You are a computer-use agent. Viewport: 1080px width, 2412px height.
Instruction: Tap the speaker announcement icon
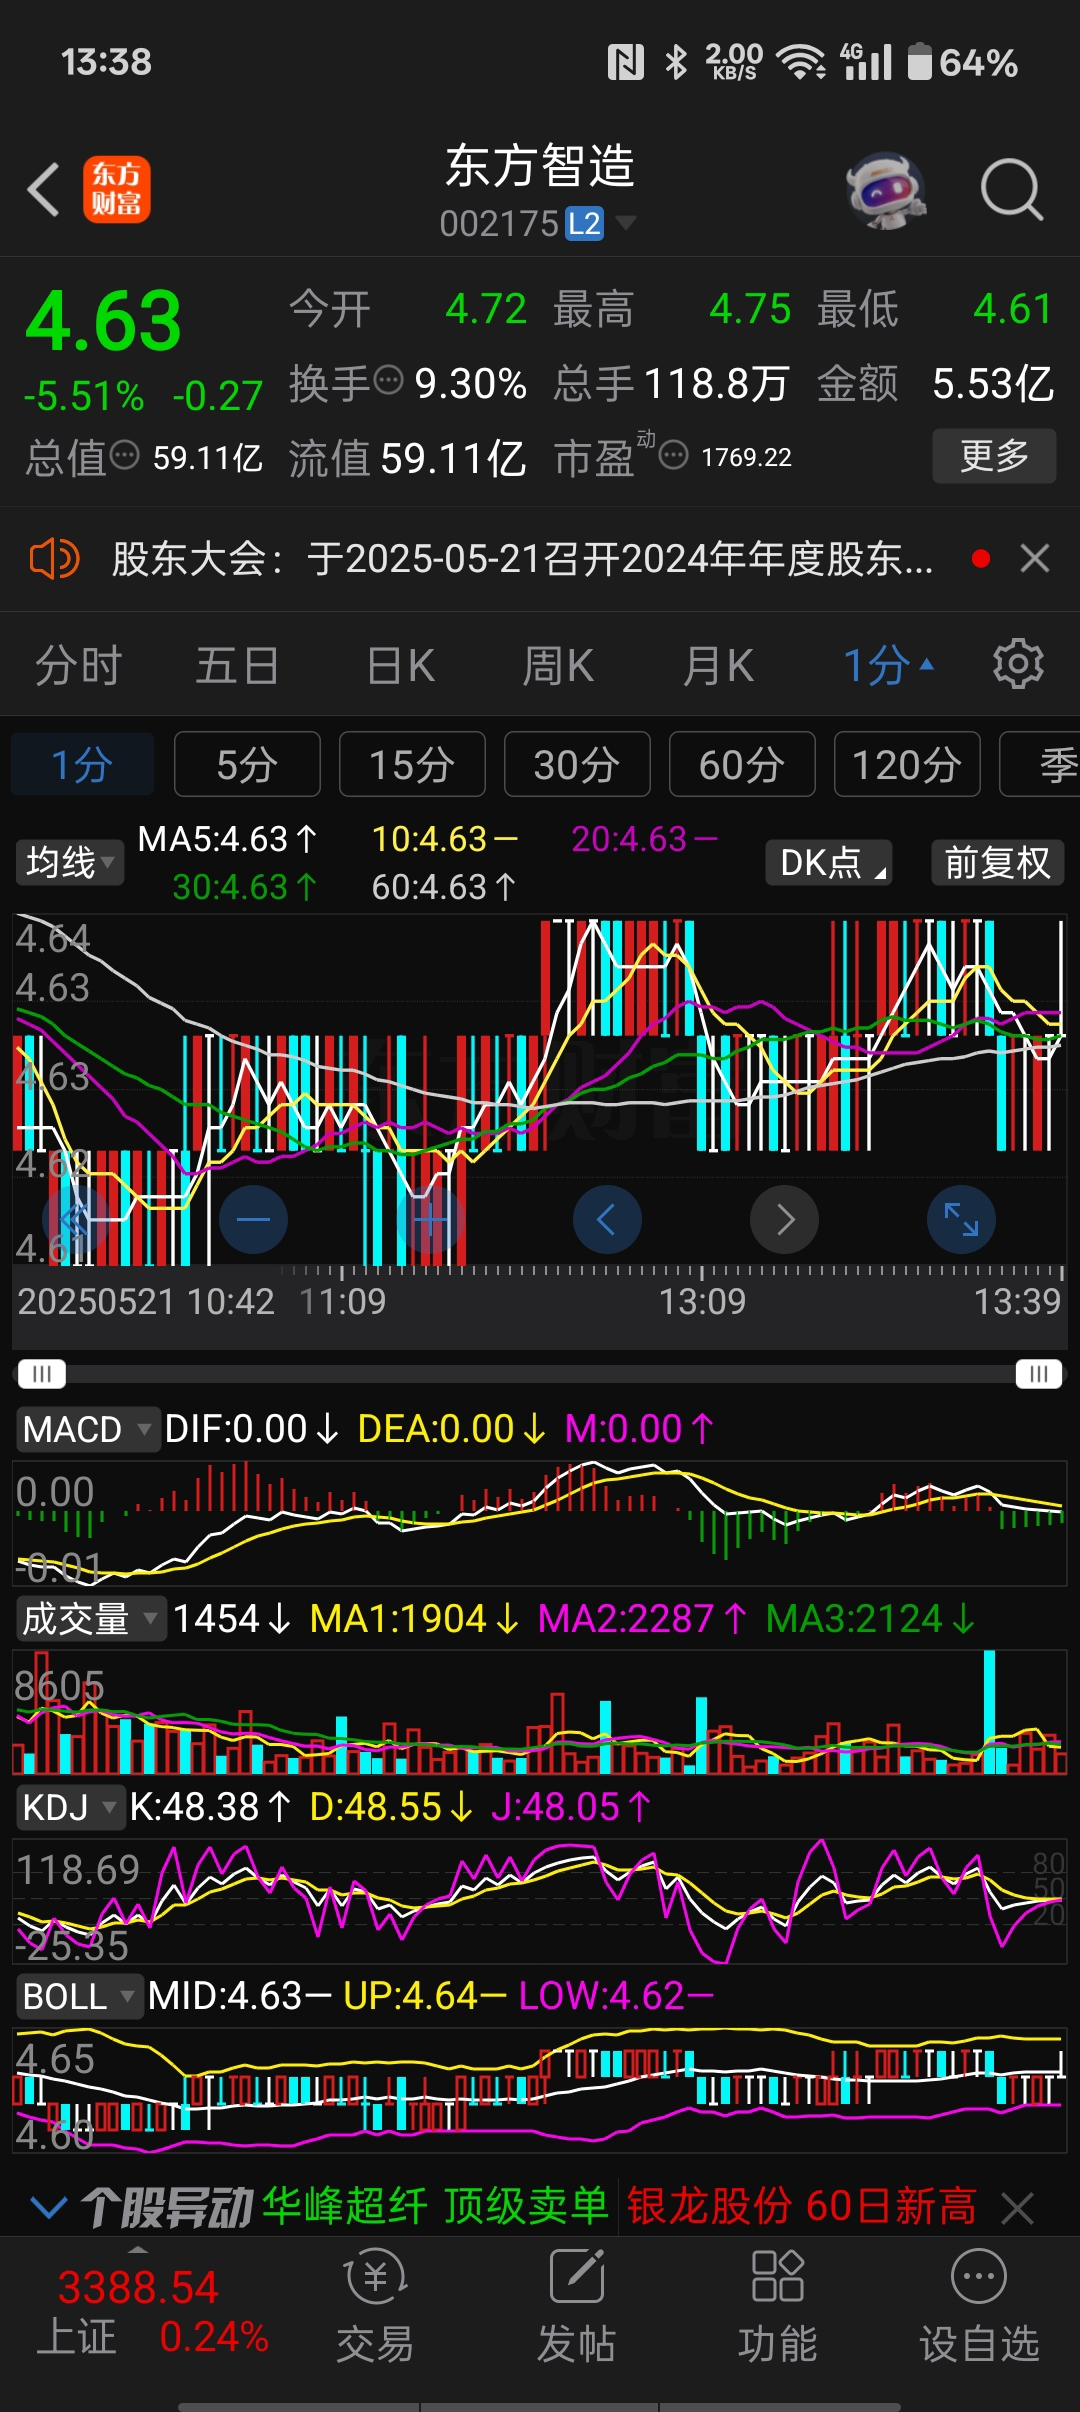(54, 558)
